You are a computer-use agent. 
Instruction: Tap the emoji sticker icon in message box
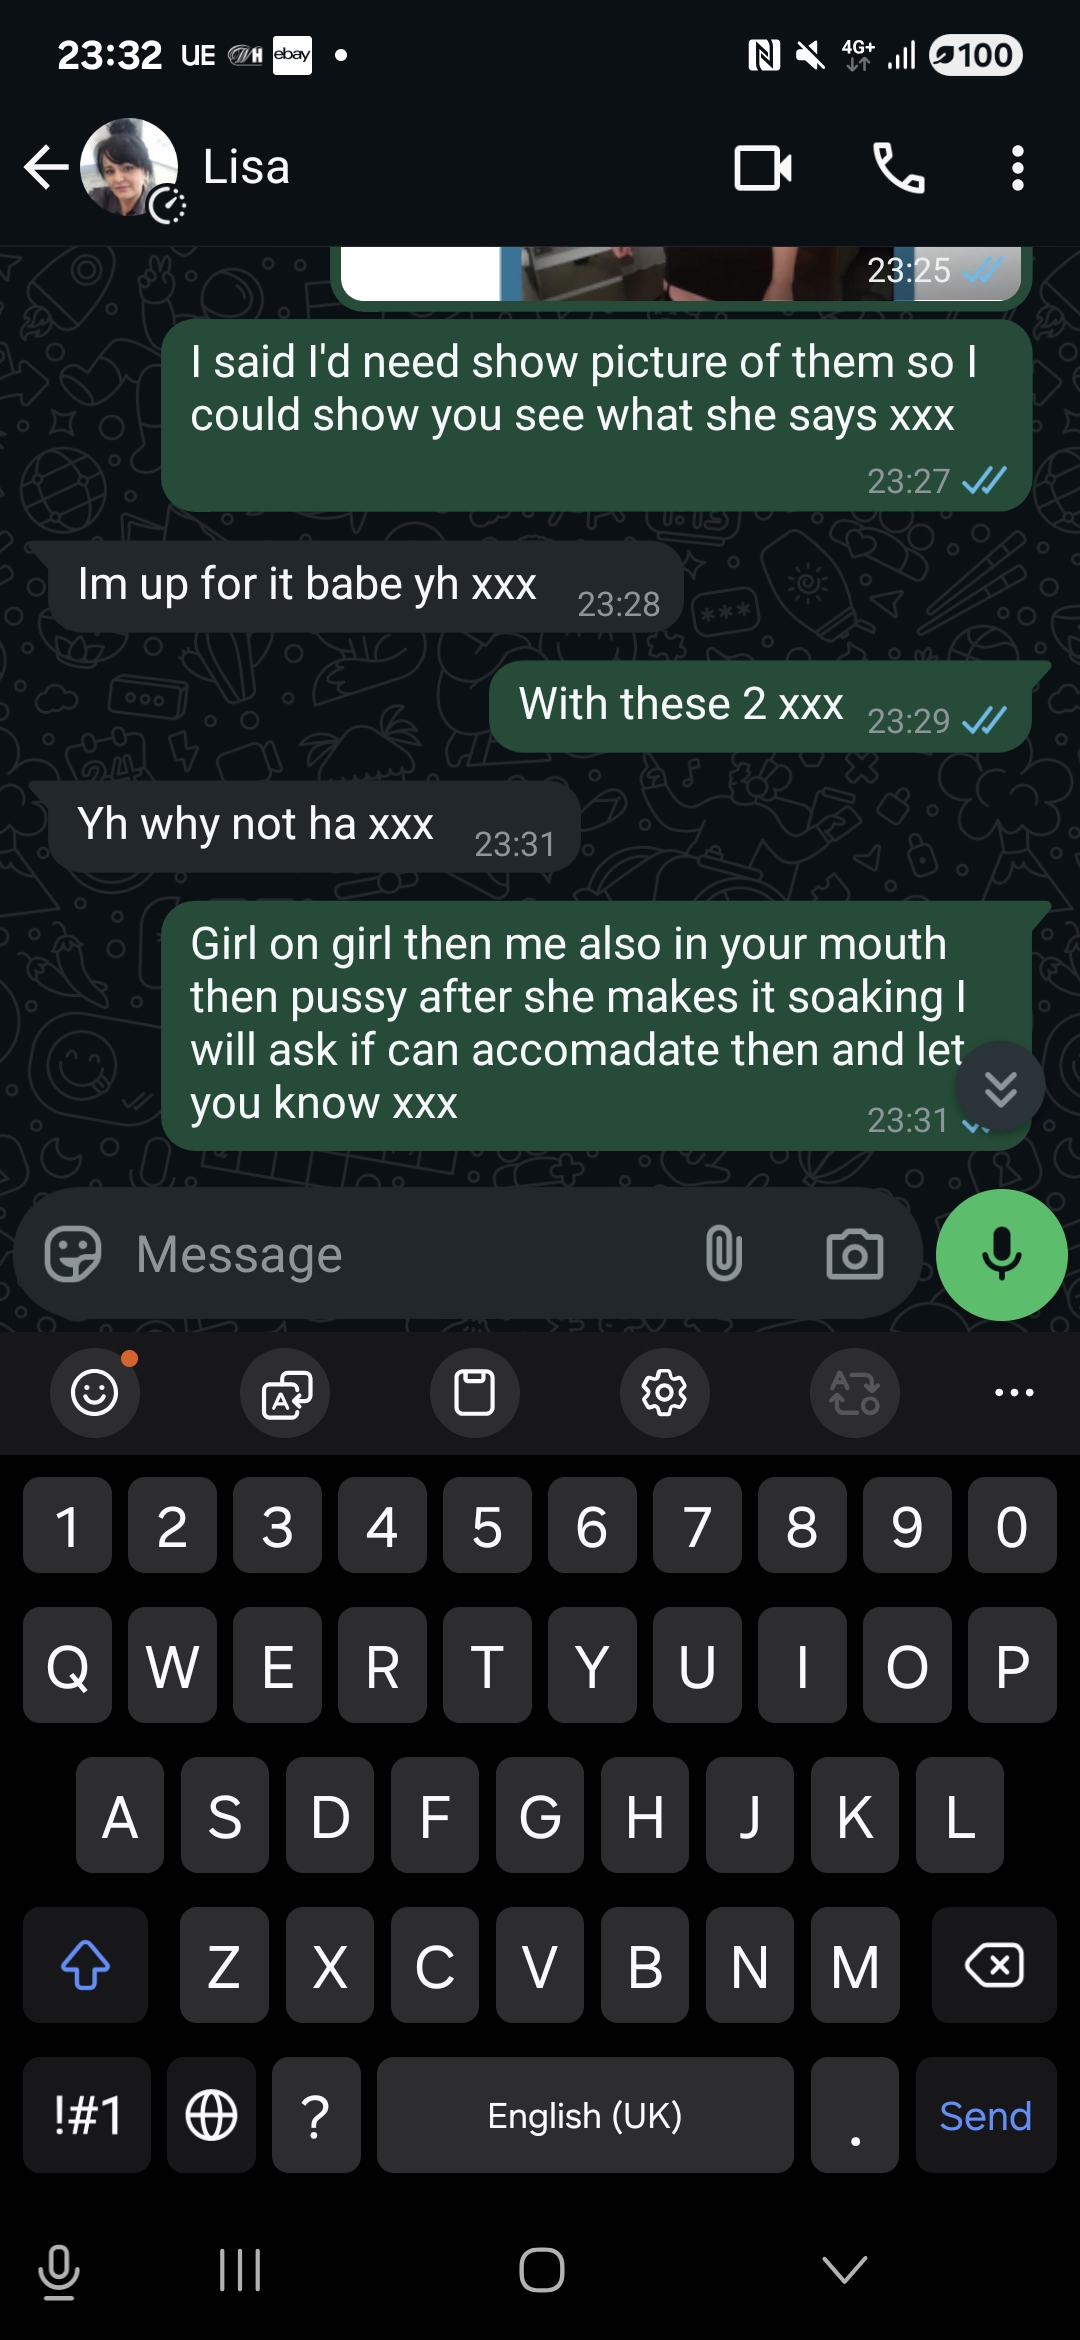(x=73, y=1254)
